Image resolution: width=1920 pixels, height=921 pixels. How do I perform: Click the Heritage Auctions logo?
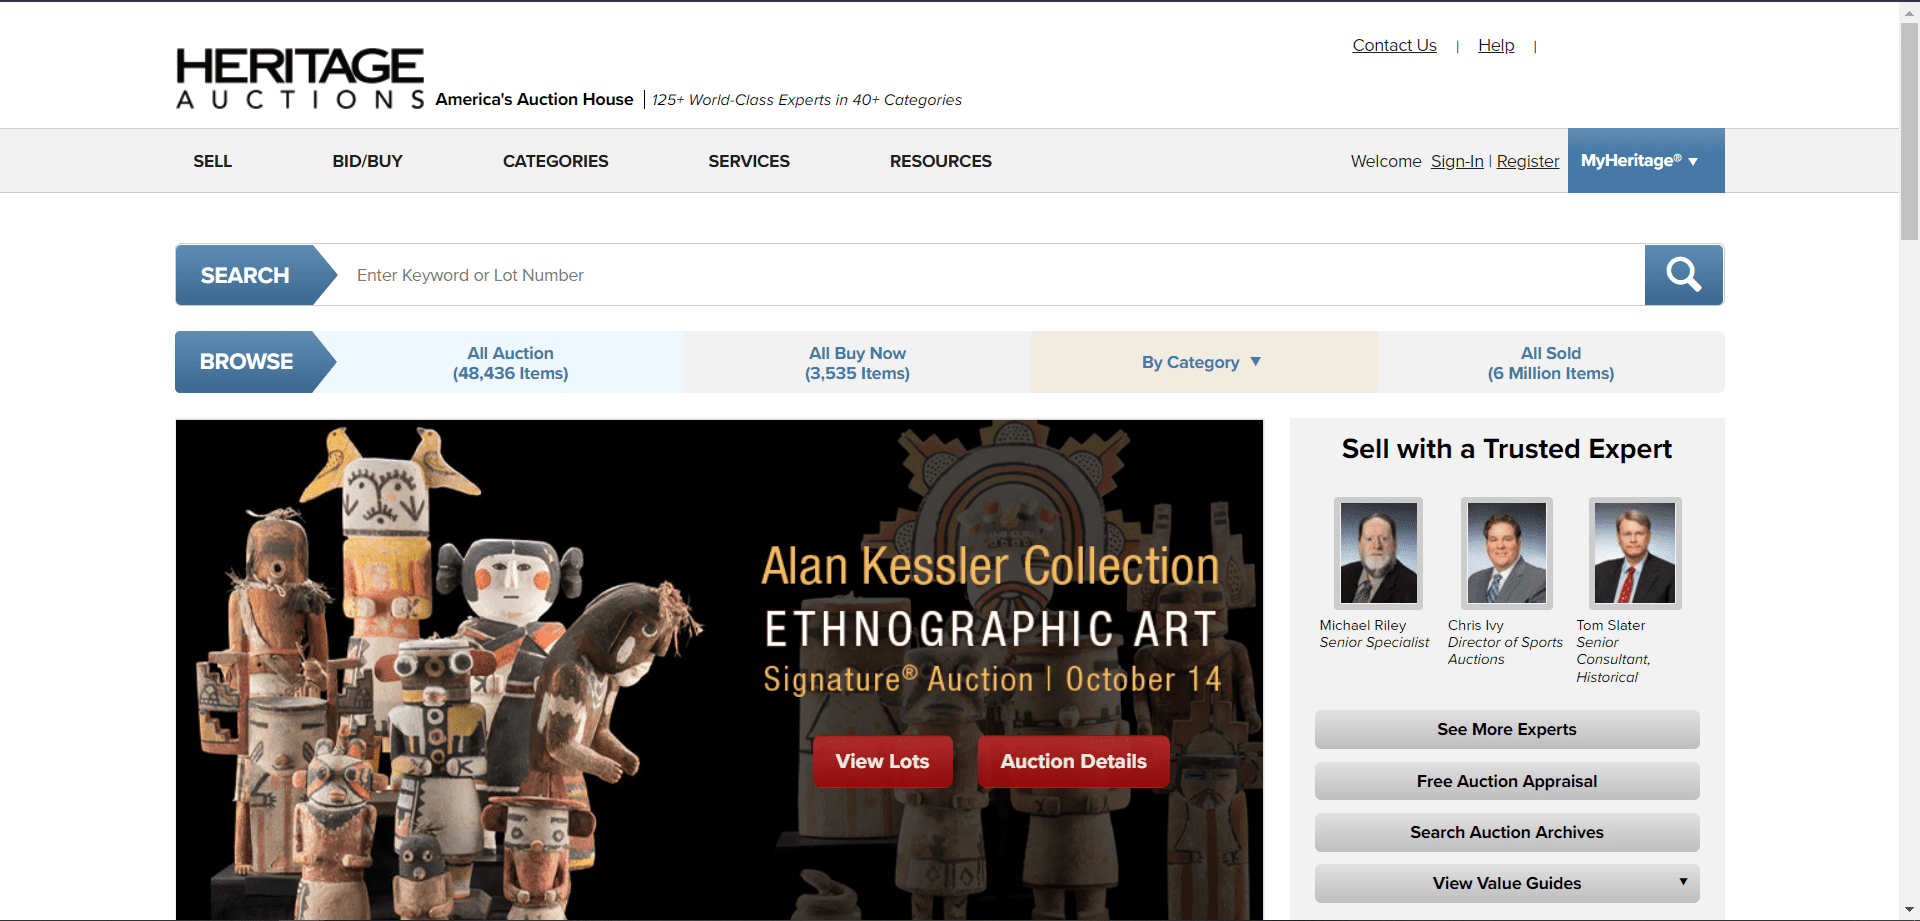(299, 77)
